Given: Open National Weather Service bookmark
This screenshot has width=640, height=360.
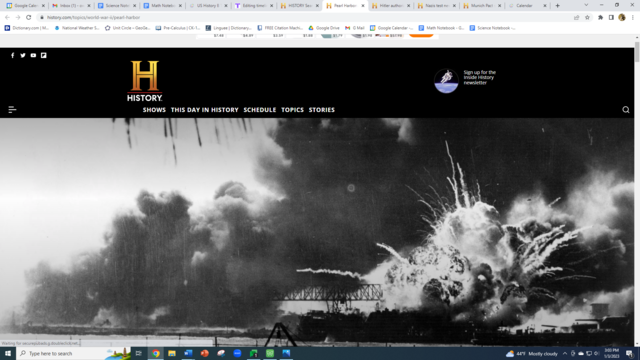Looking at the screenshot, I should click(77, 28).
